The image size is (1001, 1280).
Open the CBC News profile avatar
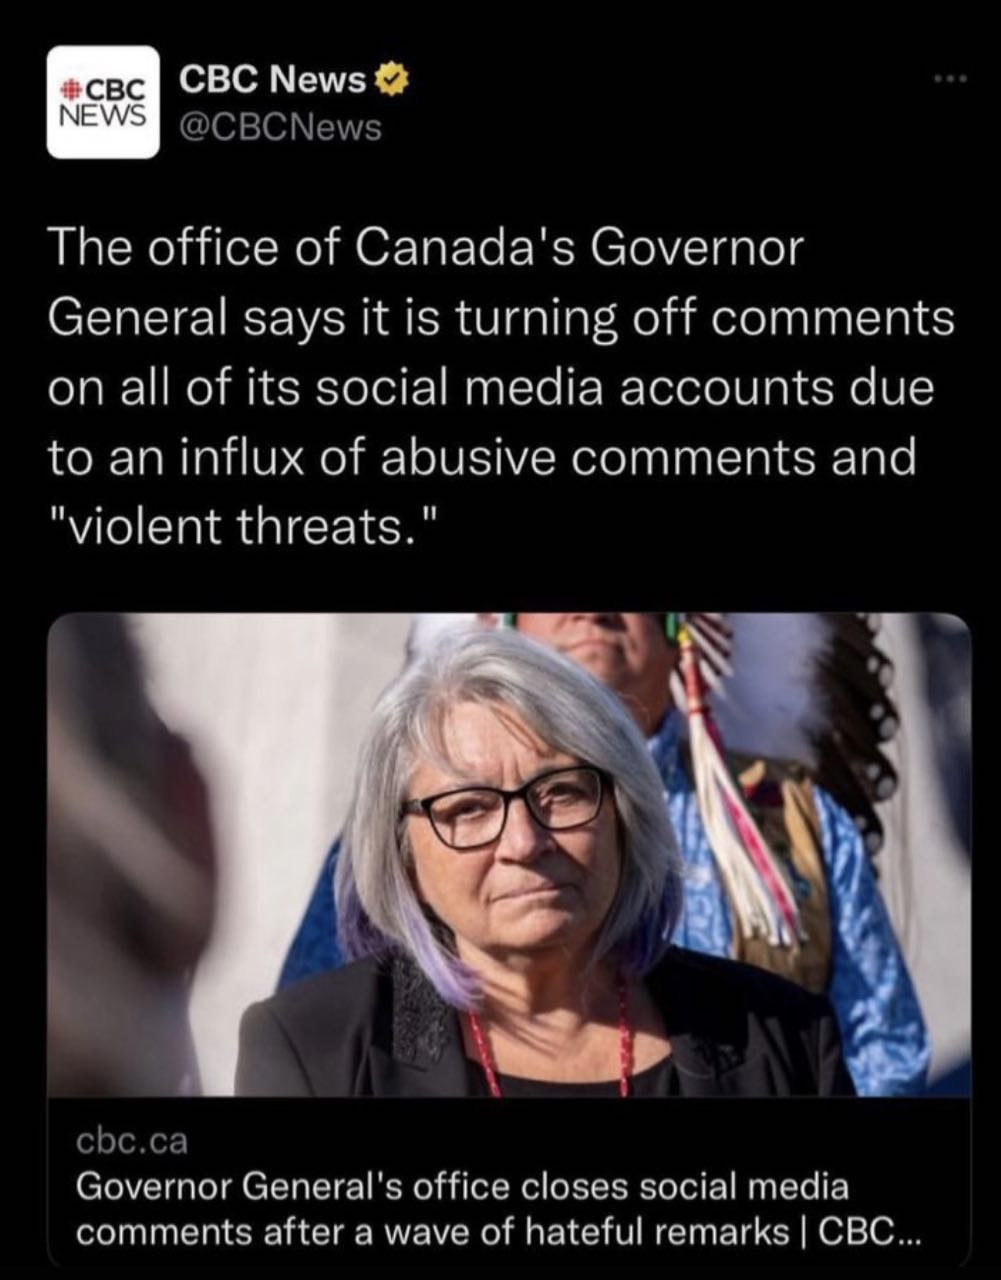(103, 102)
